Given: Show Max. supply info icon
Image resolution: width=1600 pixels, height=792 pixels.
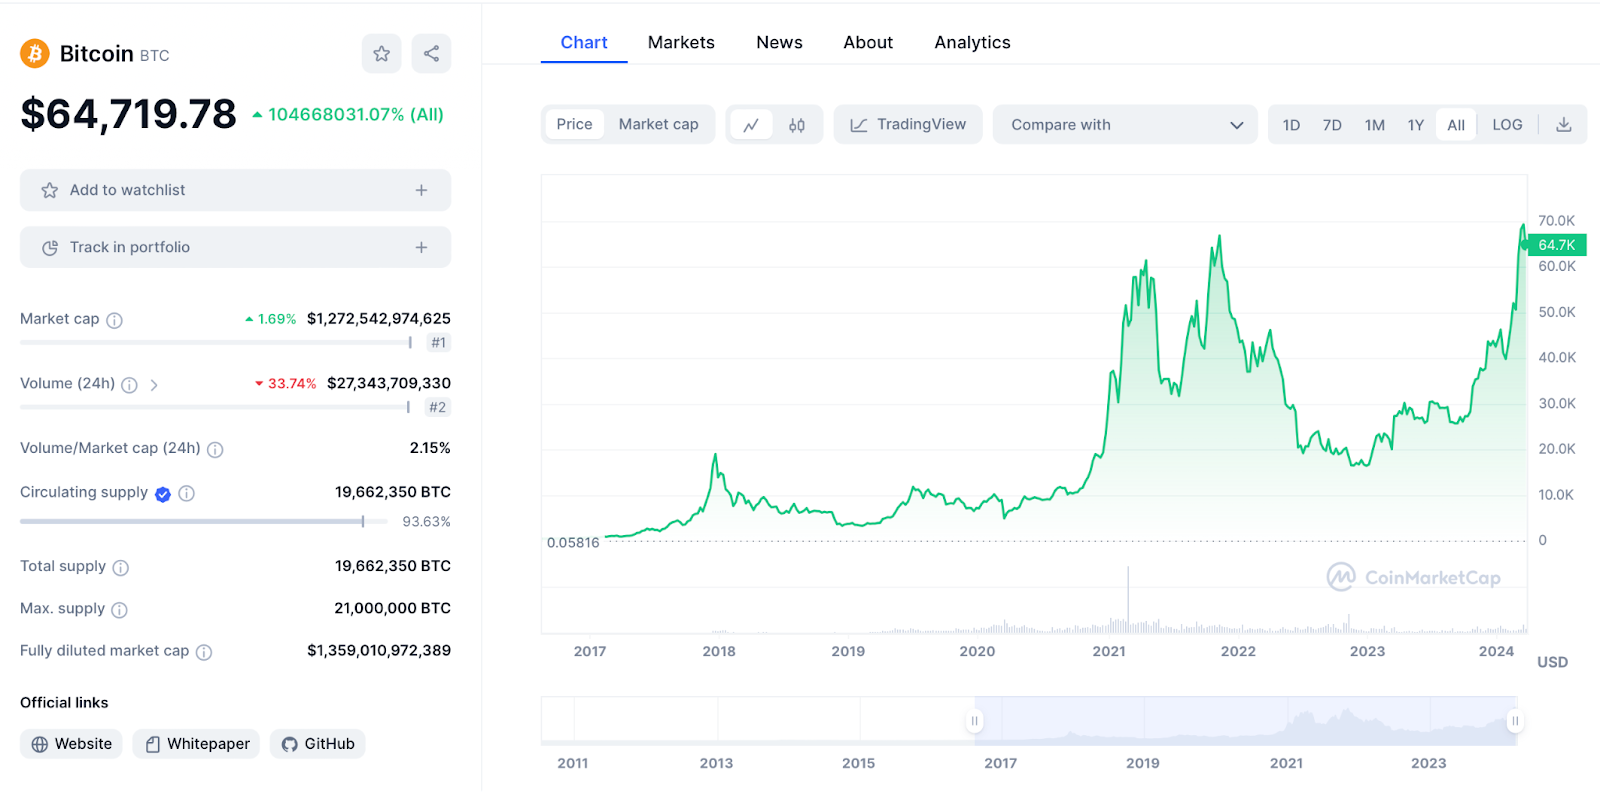Looking at the screenshot, I should coord(119,610).
